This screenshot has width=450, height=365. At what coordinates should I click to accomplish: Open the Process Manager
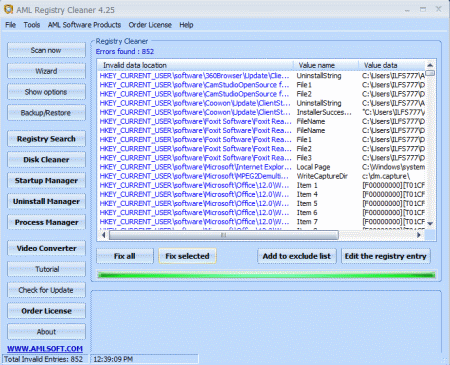pyautogui.click(x=46, y=222)
